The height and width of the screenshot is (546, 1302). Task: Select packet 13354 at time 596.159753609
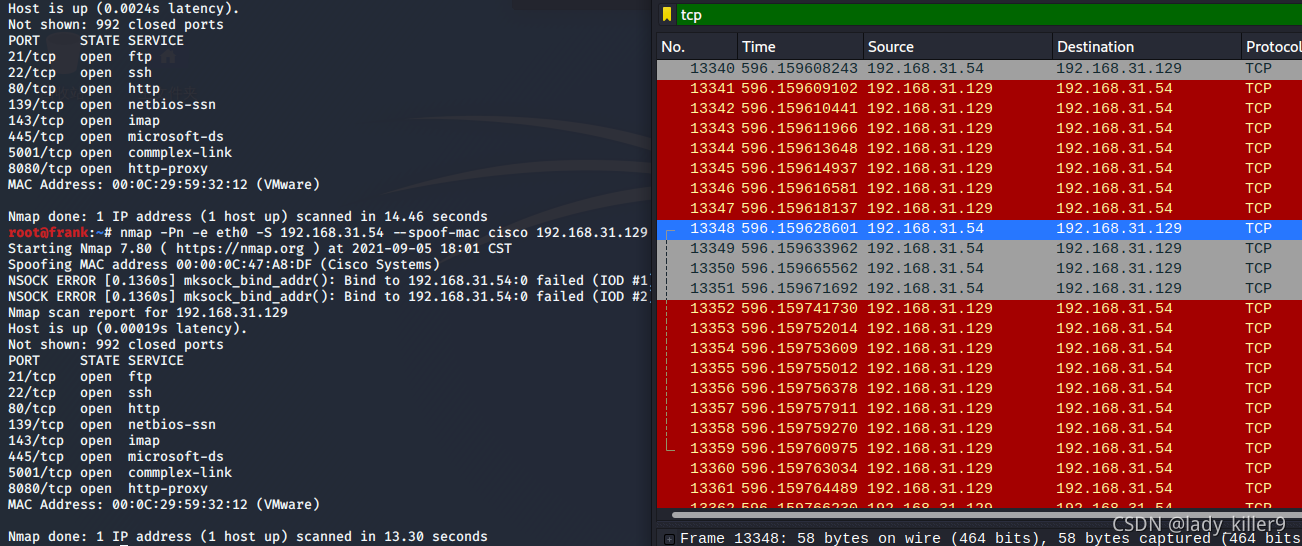point(979,349)
